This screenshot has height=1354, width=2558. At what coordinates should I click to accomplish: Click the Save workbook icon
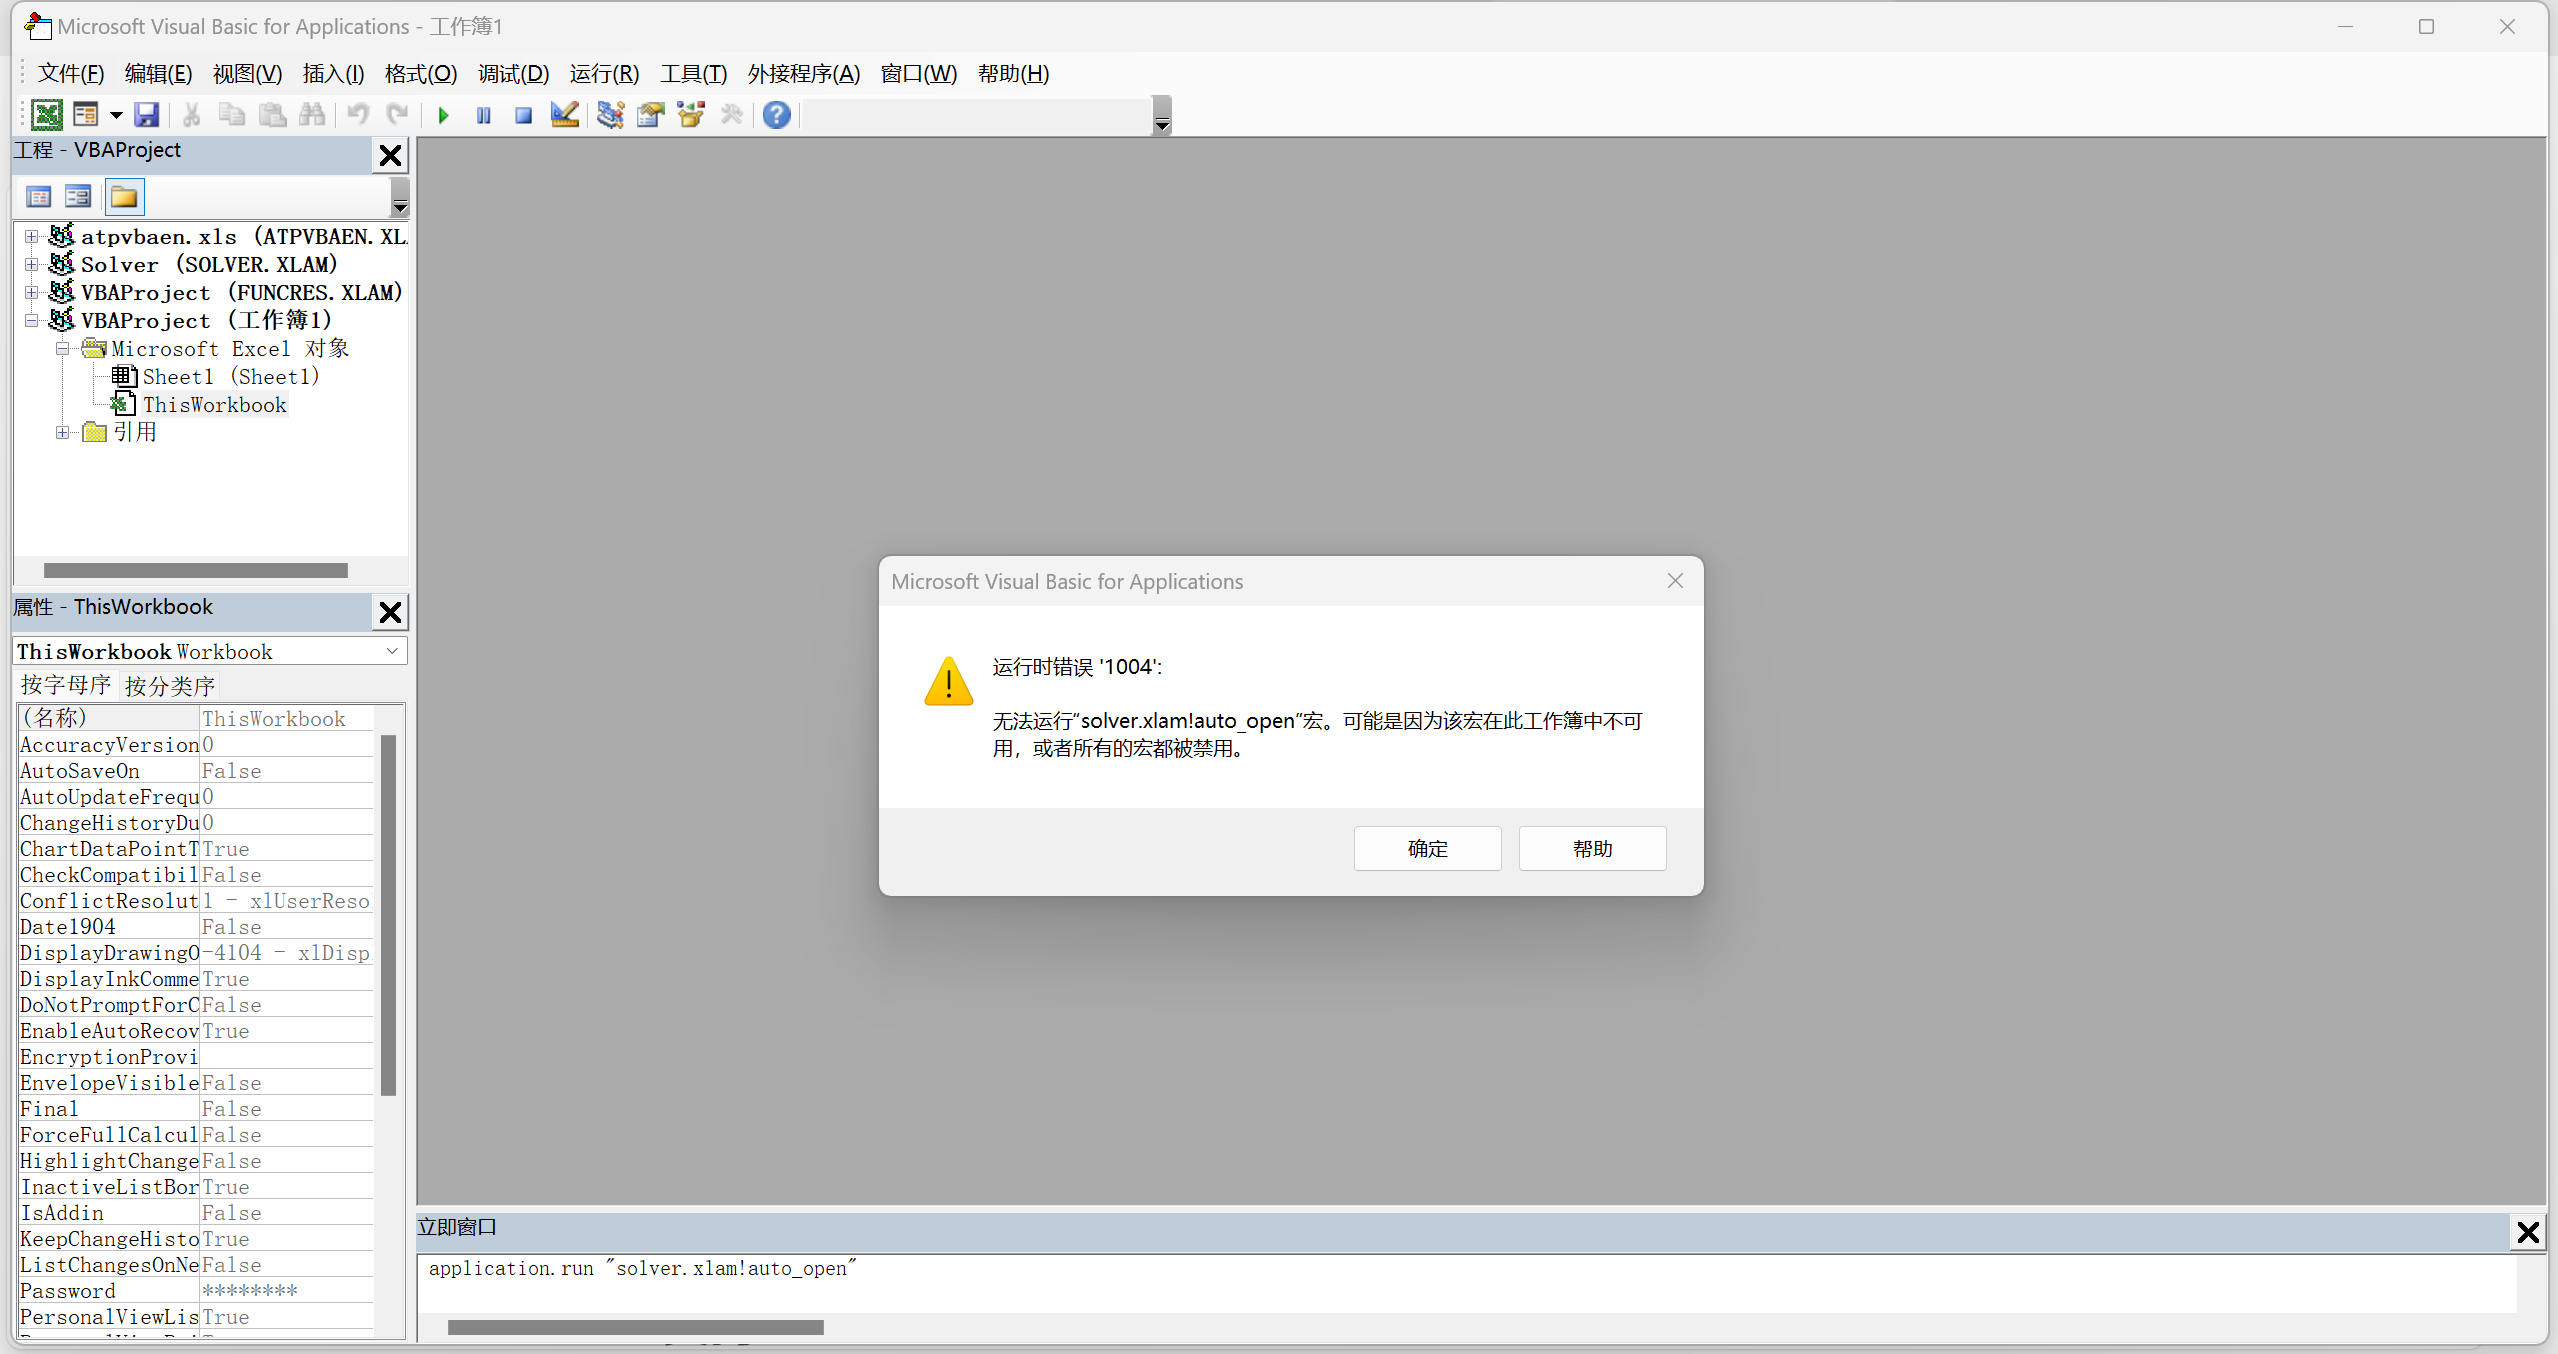(x=147, y=115)
